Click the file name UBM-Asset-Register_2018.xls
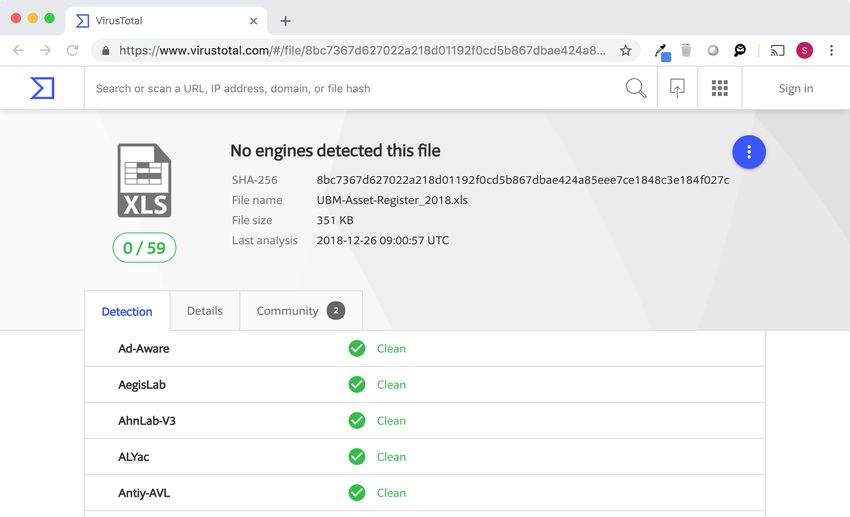The height and width of the screenshot is (517, 850). coord(392,200)
